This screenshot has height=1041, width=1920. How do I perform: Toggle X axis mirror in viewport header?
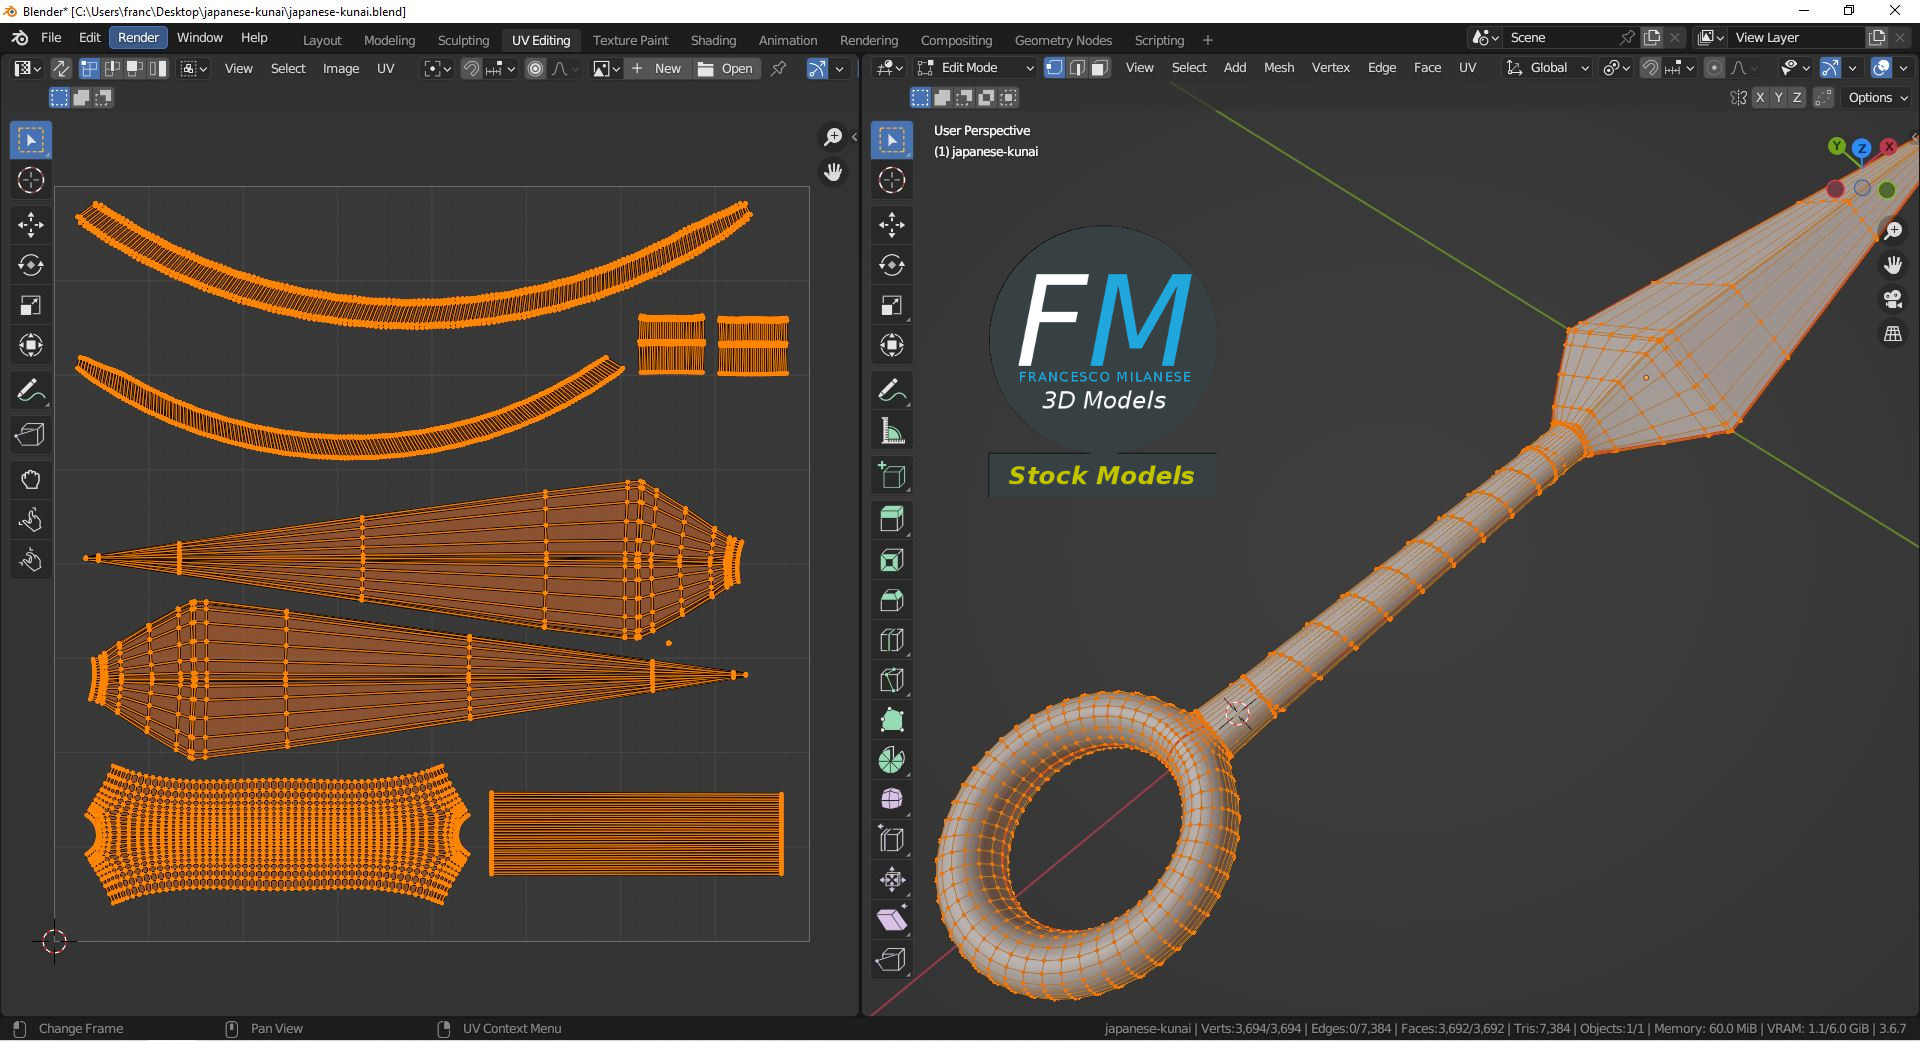point(1760,98)
